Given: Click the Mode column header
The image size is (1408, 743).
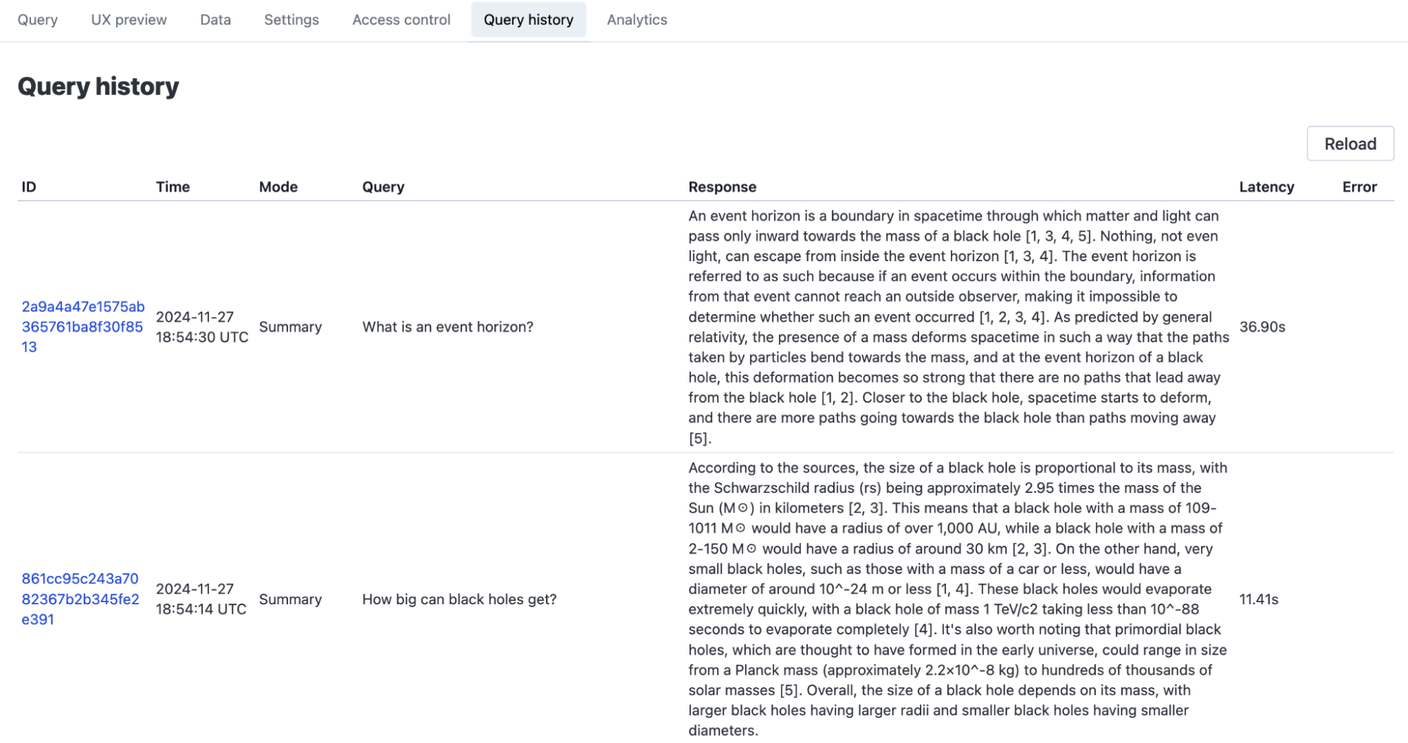Looking at the screenshot, I should (278, 187).
